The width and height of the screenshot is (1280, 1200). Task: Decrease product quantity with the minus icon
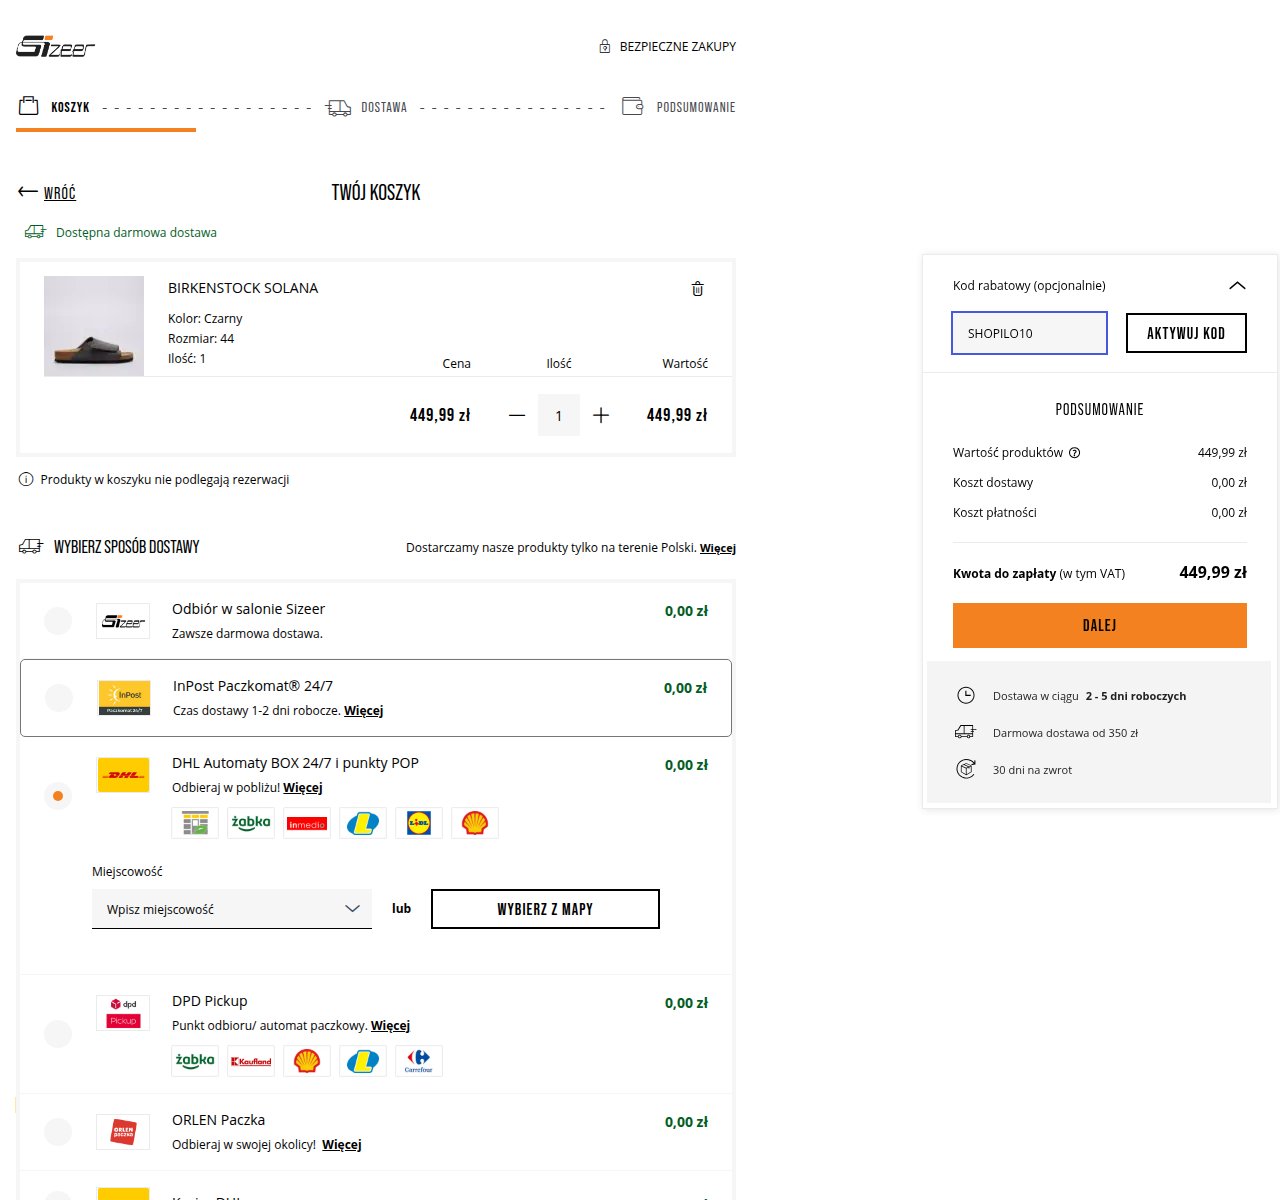(517, 415)
